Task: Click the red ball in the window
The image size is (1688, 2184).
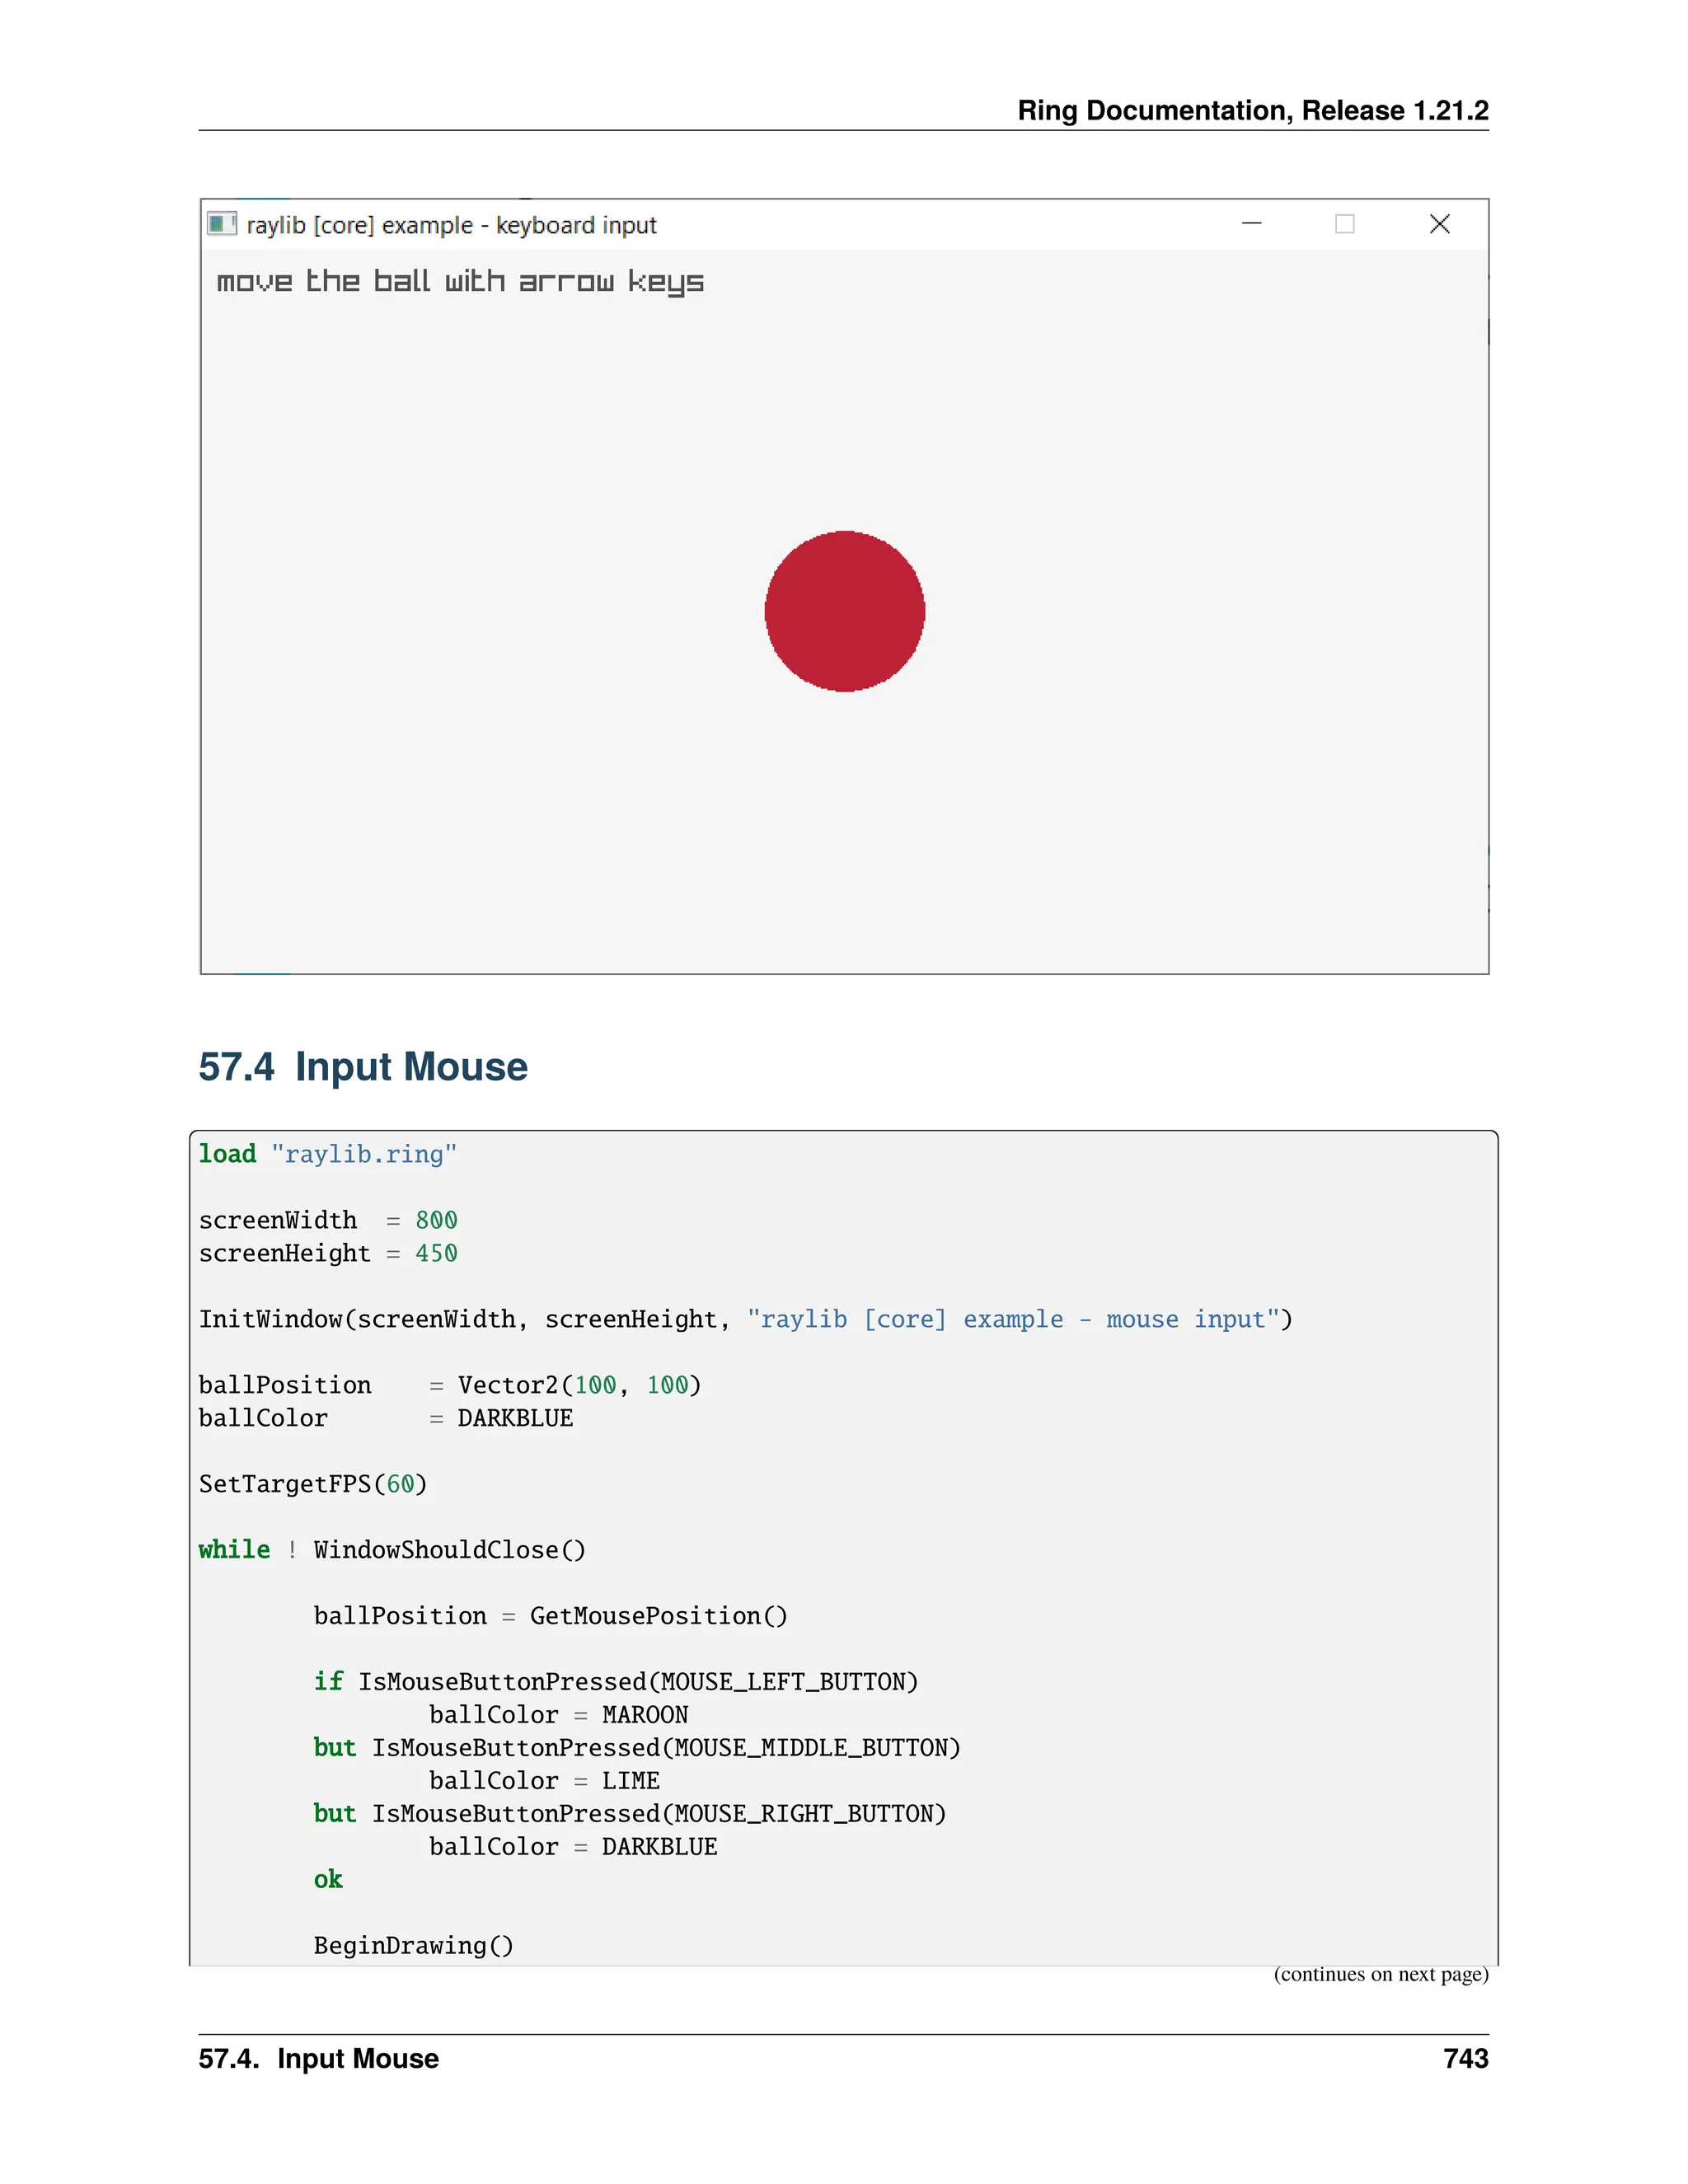Action: click(844, 611)
